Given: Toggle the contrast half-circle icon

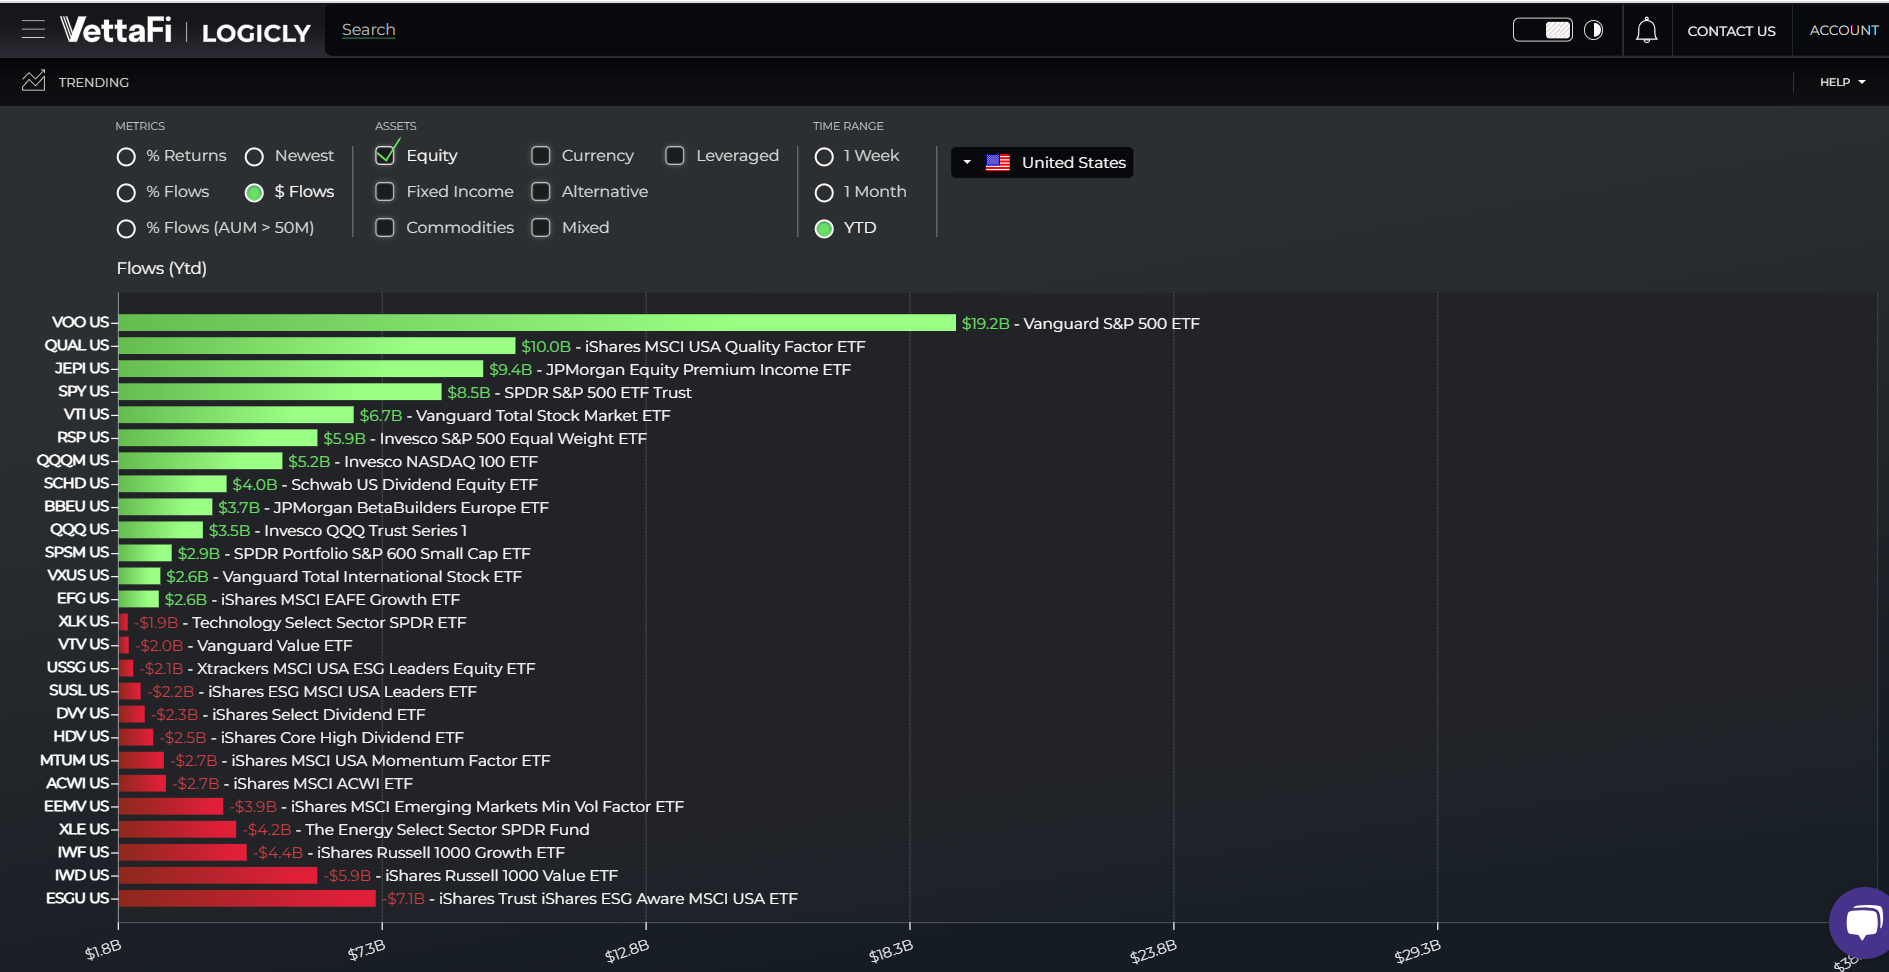Looking at the screenshot, I should point(1594,30).
